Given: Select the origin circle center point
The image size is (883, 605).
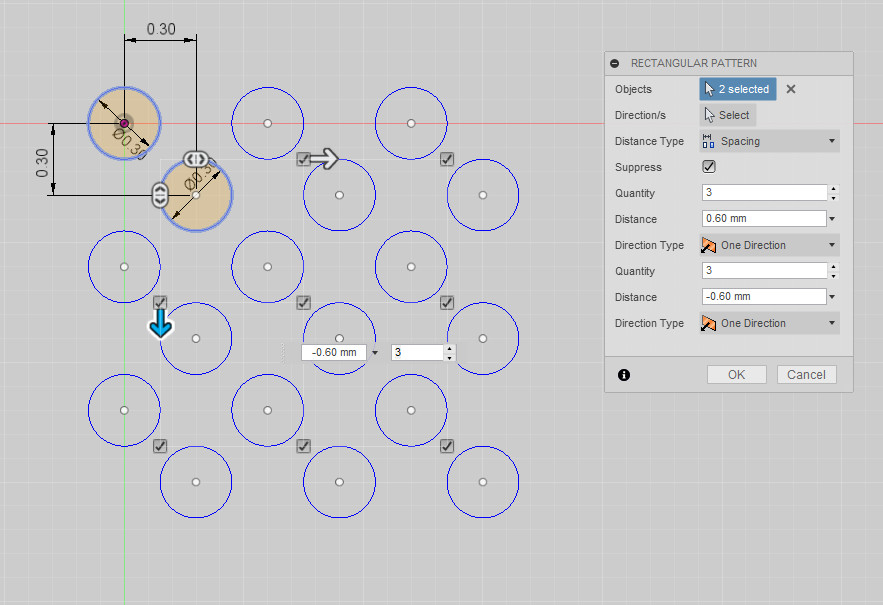Looking at the screenshot, I should click(124, 123).
